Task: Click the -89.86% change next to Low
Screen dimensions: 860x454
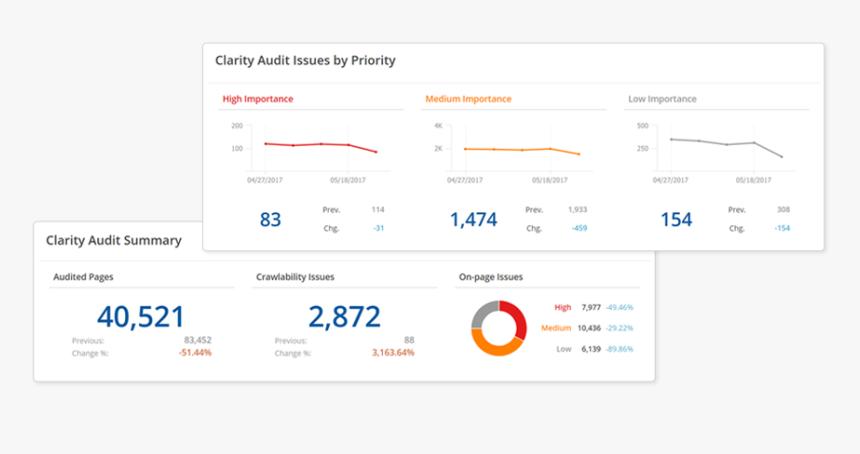Action: (619, 349)
